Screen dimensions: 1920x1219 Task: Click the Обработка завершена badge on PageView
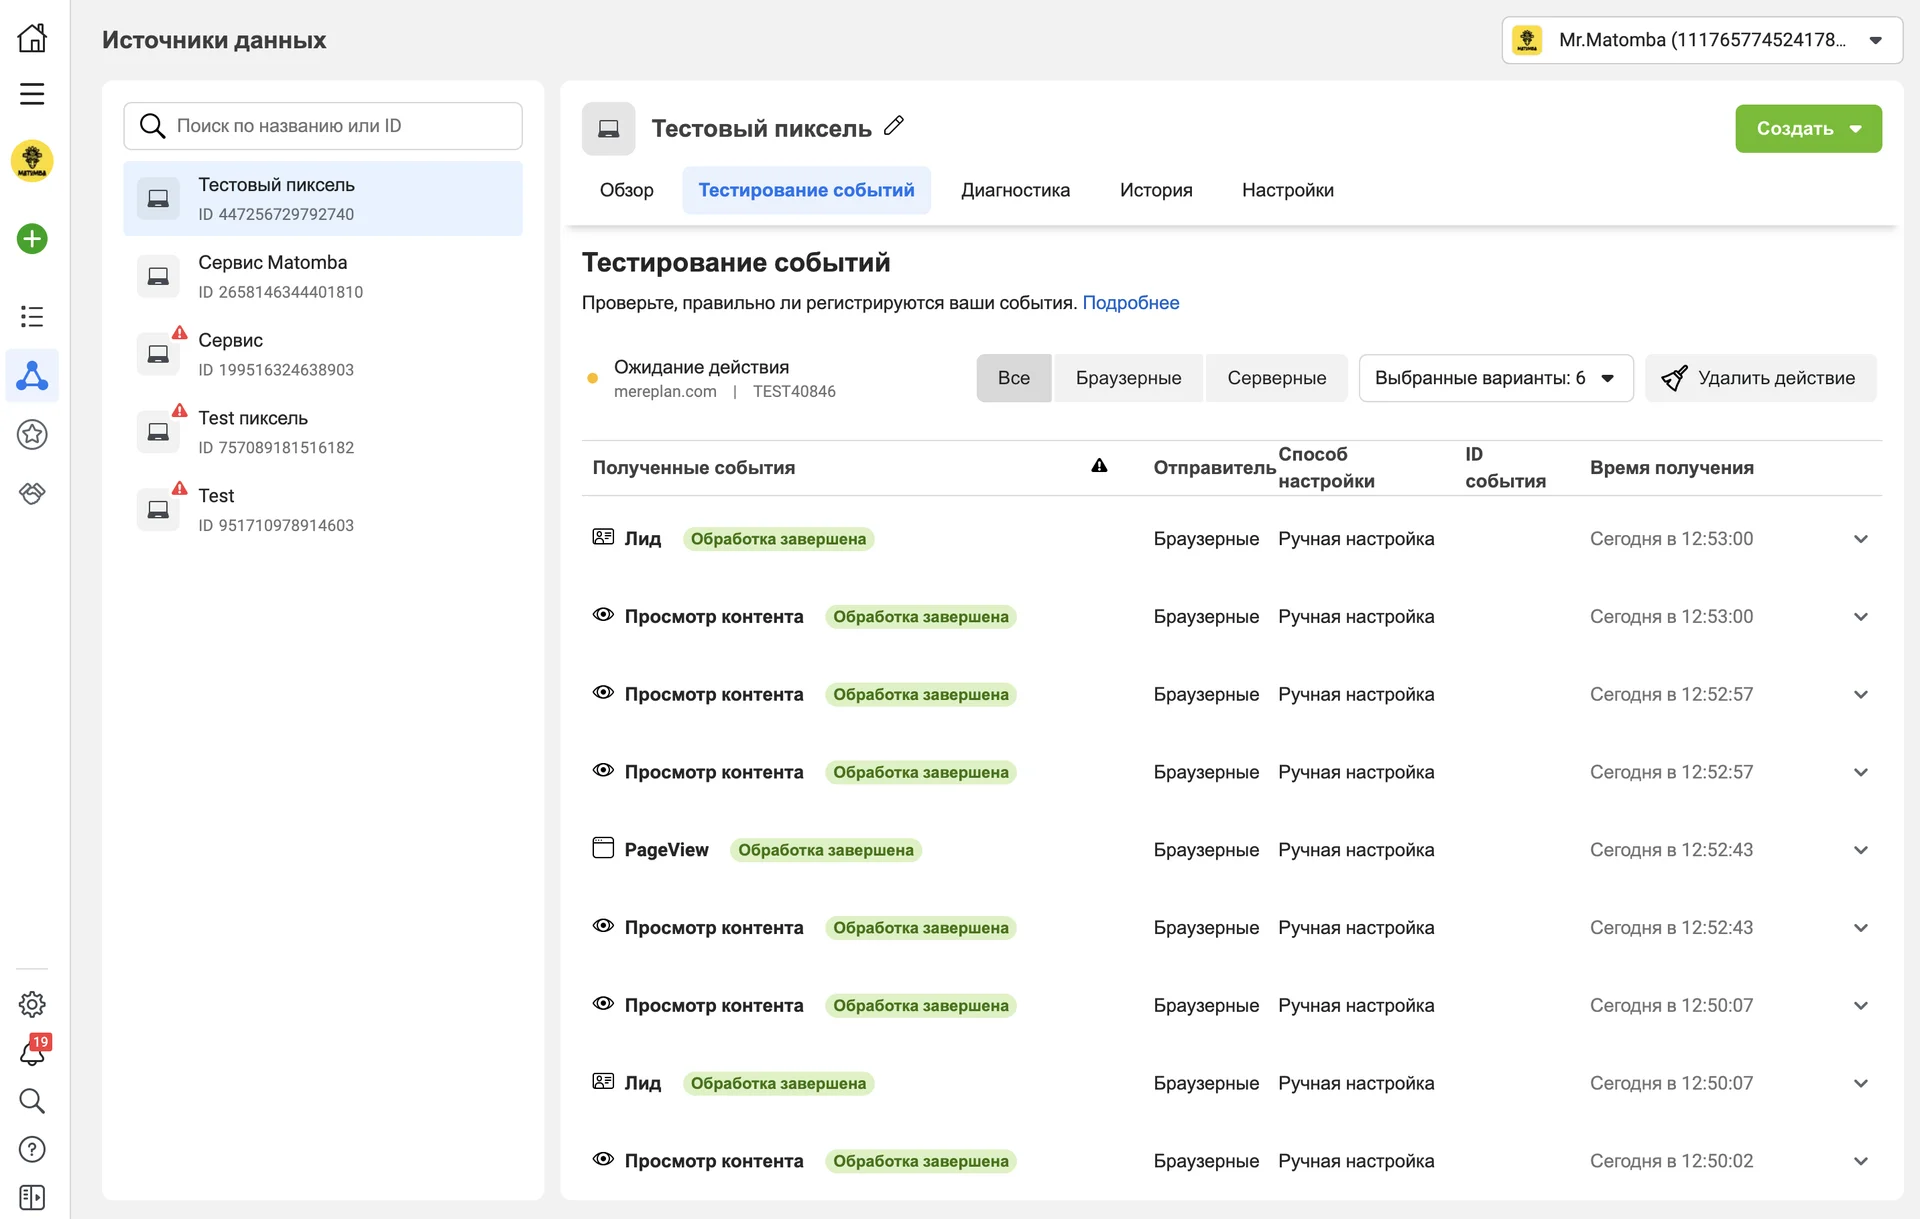tap(825, 850)
